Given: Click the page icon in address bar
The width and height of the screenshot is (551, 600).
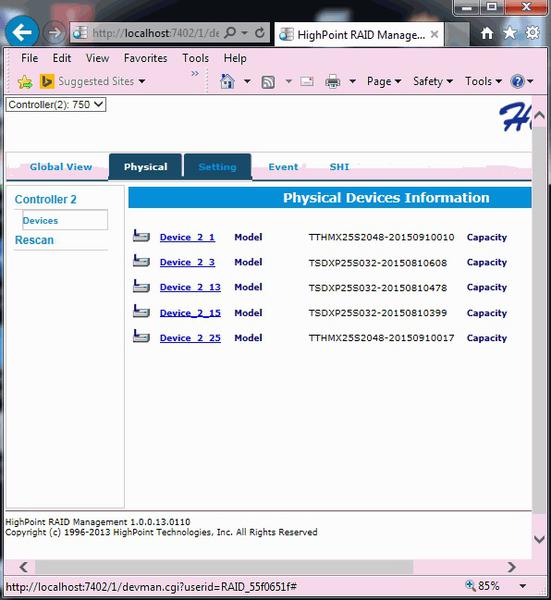Looking at the screenshot, I should [x=80, y=33].
